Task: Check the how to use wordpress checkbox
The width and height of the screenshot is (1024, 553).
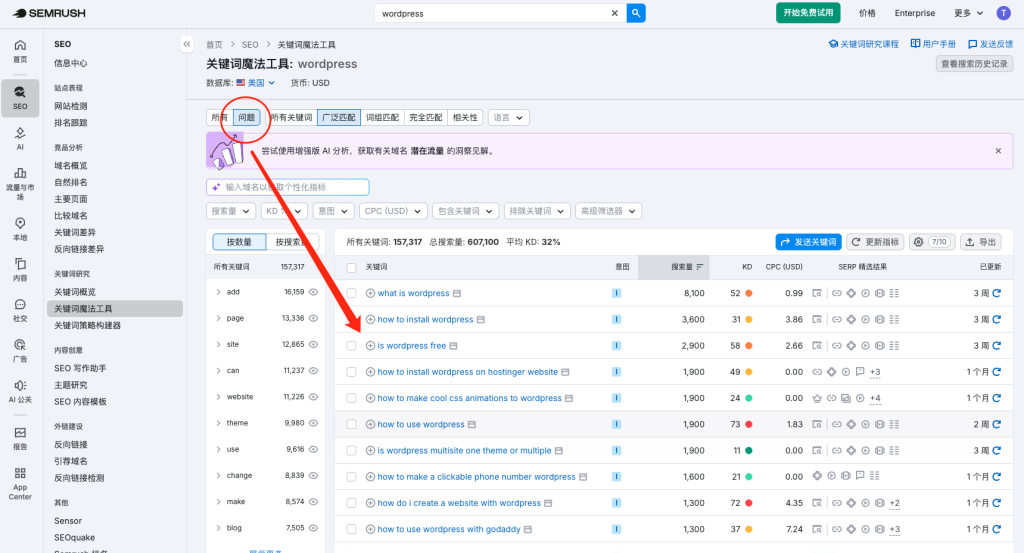Action: [351, 424]
